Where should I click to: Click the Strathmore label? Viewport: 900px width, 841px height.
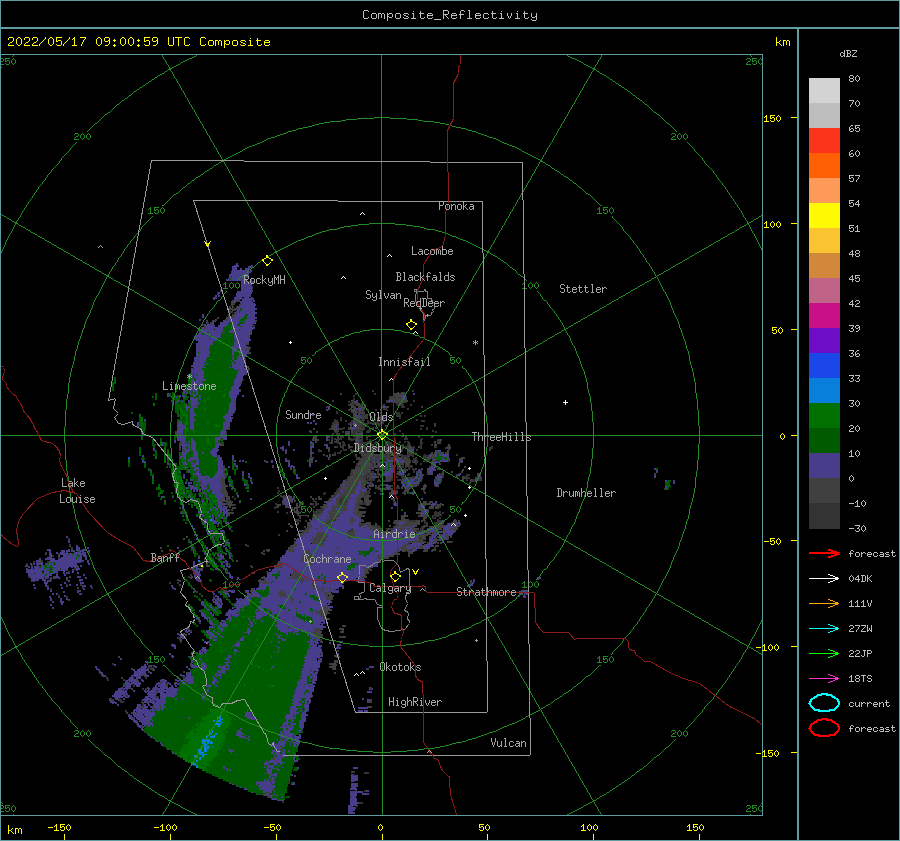tap(486, 592)
